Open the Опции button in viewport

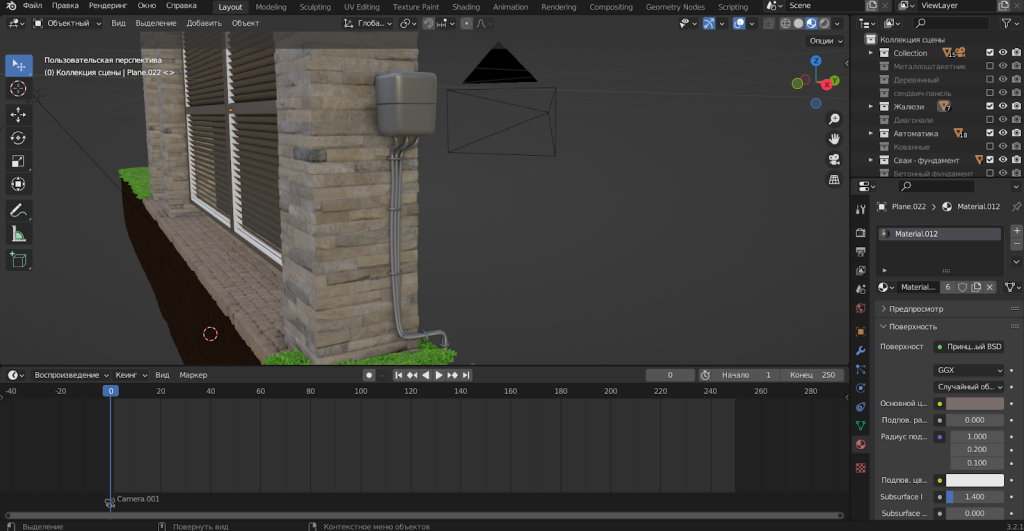(x=825, y=40)
